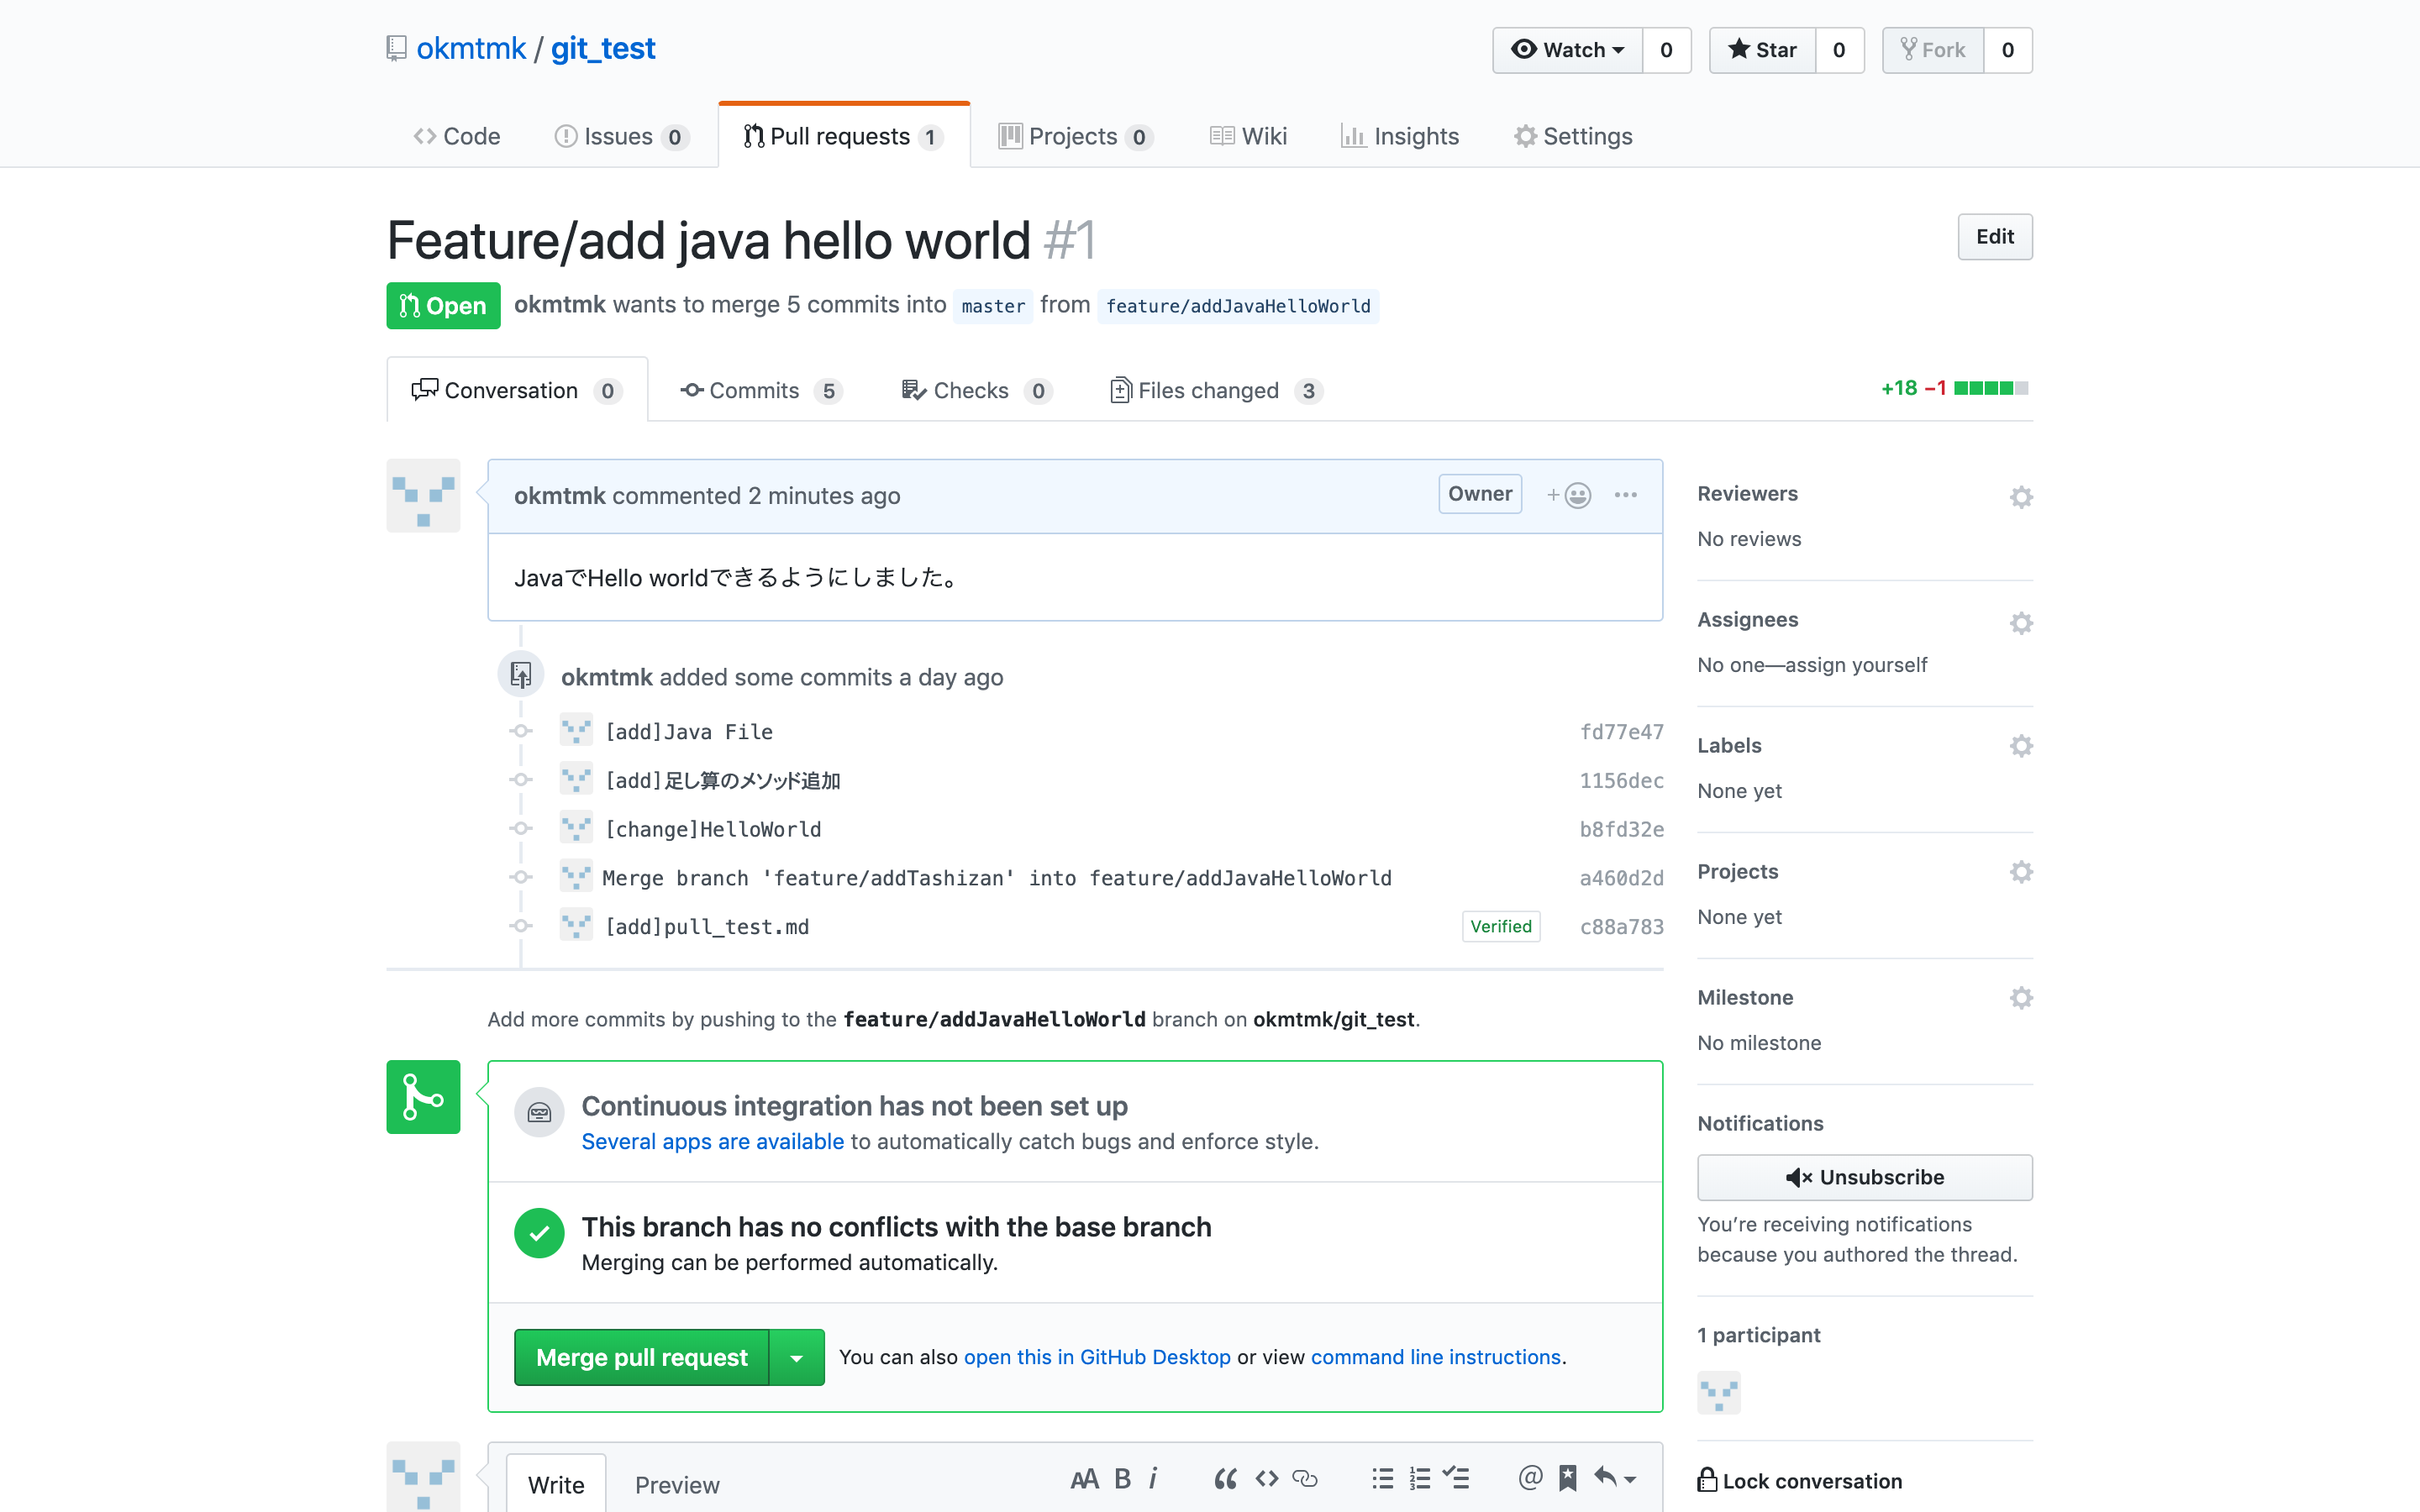The image size is (2420, 1512).
Task: Select the Preview tab in the comment box
Action: tap(677, 1485)
